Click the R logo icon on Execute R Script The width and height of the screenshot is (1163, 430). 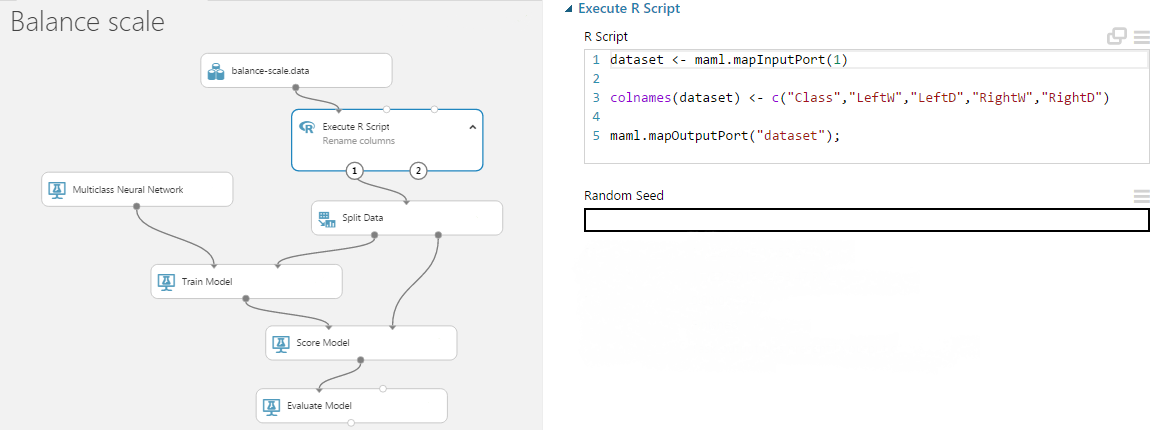306,127
